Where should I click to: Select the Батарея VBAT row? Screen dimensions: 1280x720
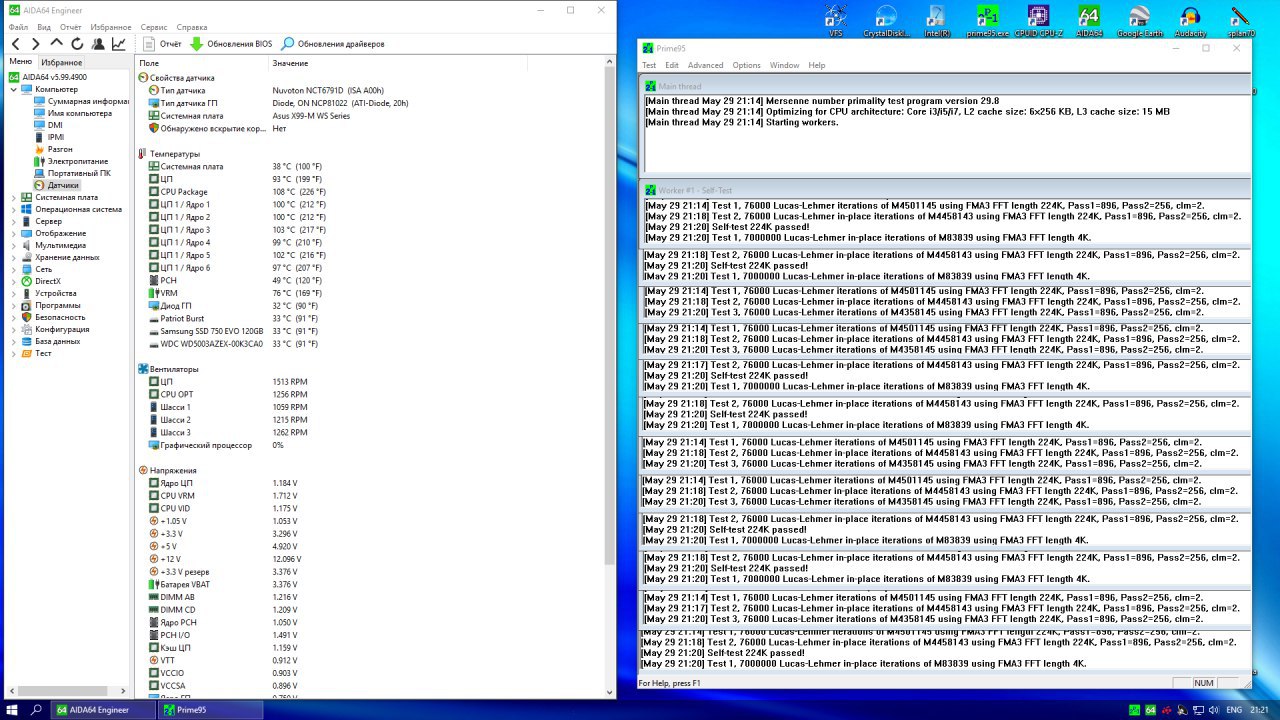tap(370, 584)
